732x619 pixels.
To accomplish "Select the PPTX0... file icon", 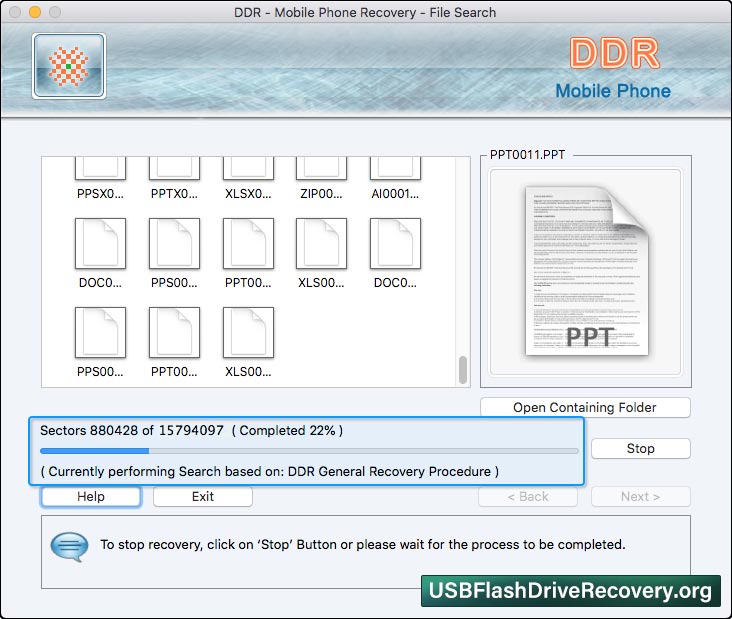I will tap(174, 169).
